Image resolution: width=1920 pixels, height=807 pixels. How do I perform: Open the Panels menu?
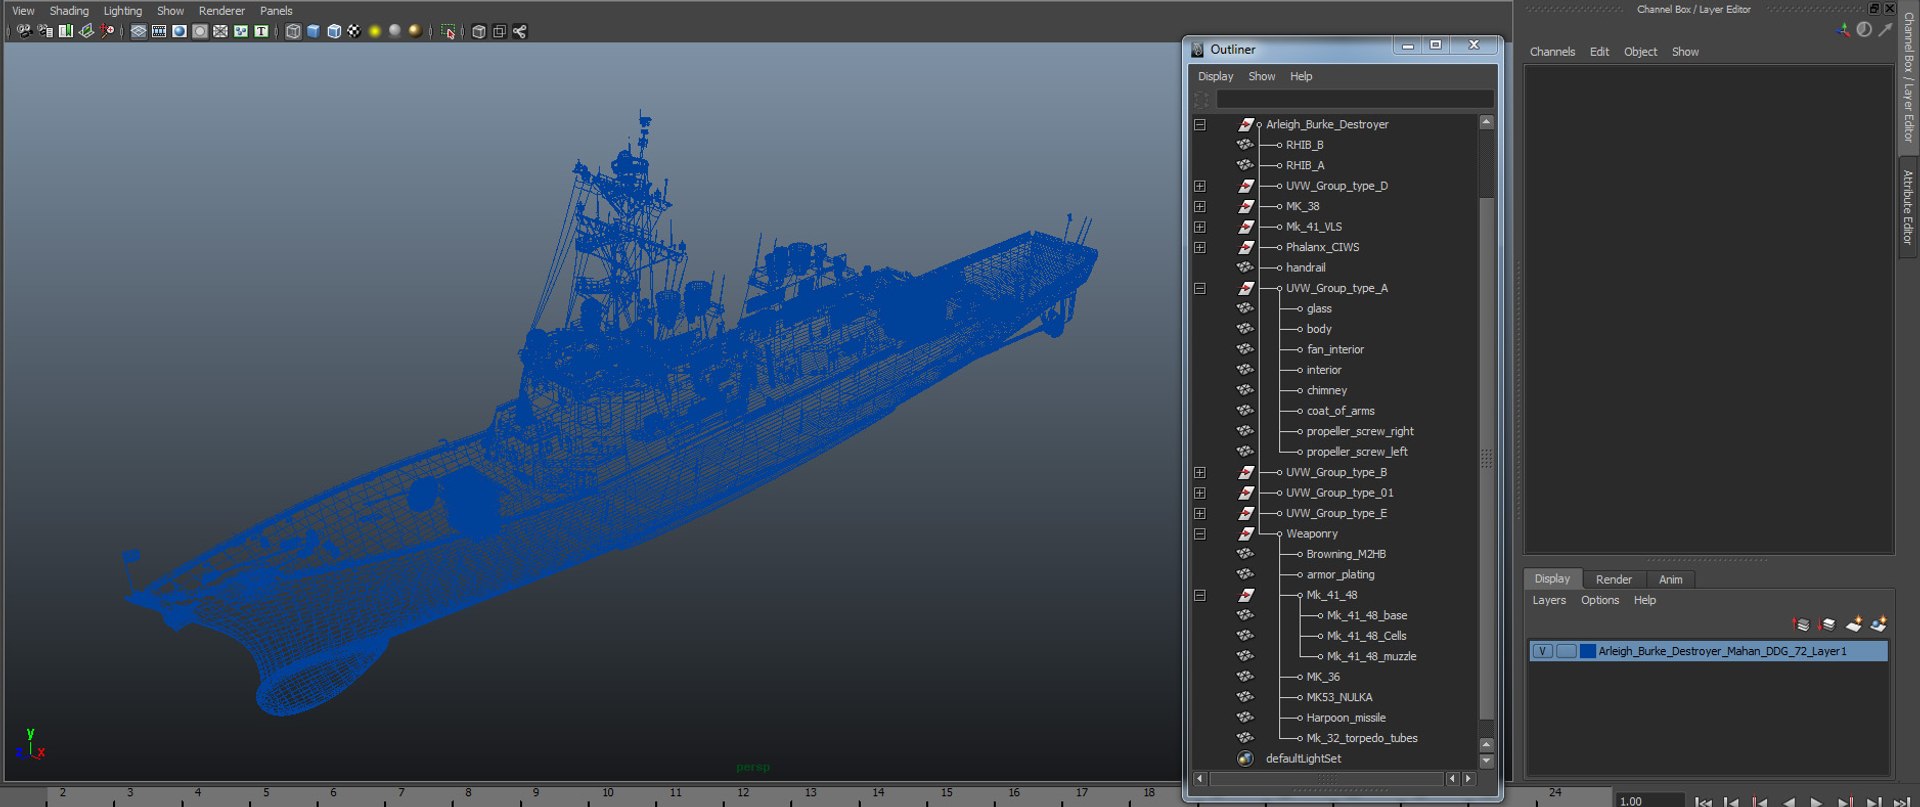276,11
